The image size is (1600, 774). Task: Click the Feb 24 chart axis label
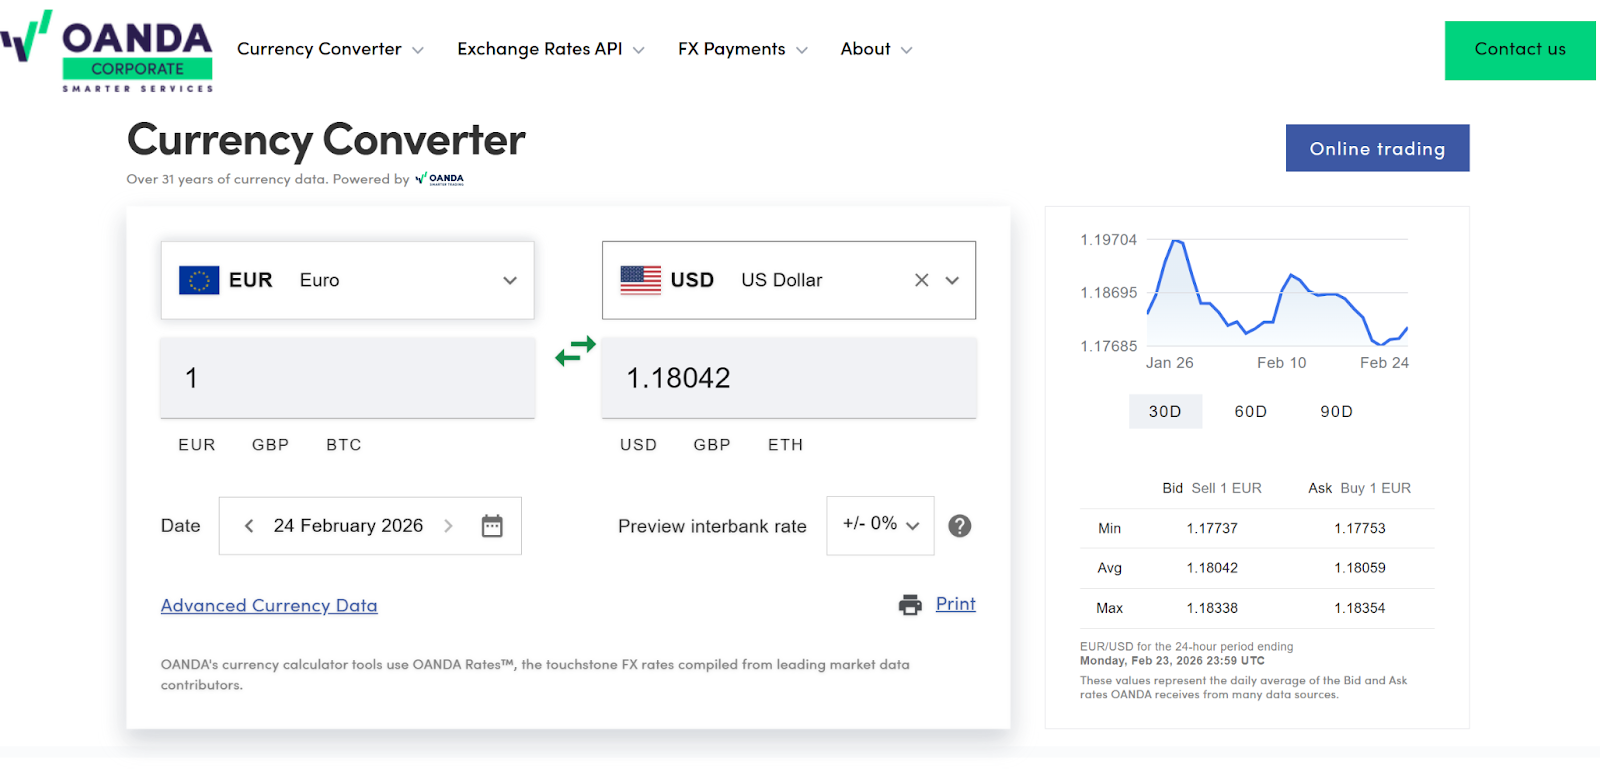(1384, 363)
